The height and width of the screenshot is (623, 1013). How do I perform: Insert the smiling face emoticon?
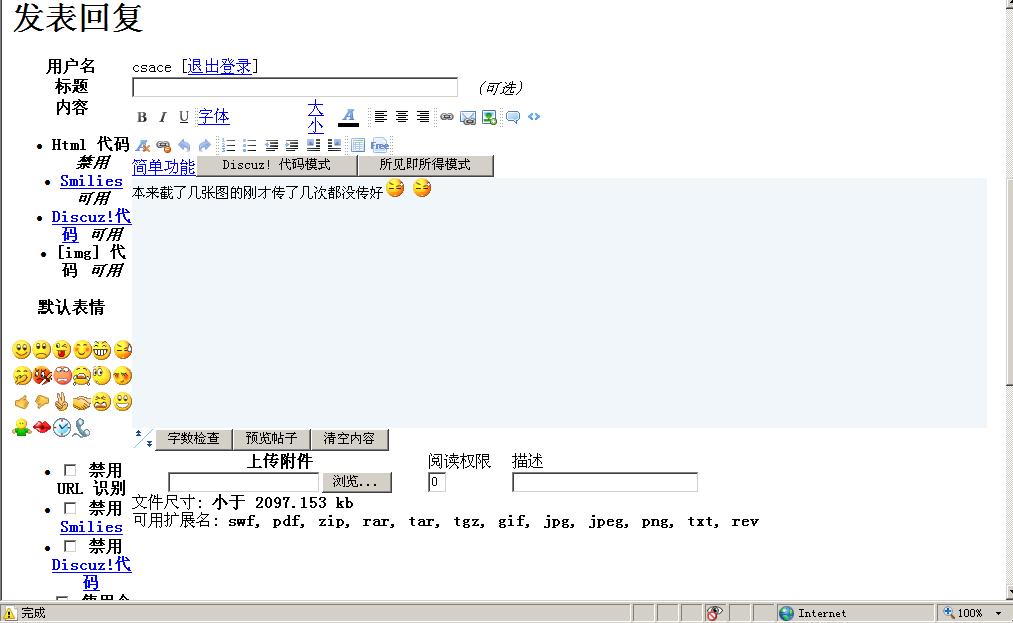click(x=21, y=350)
